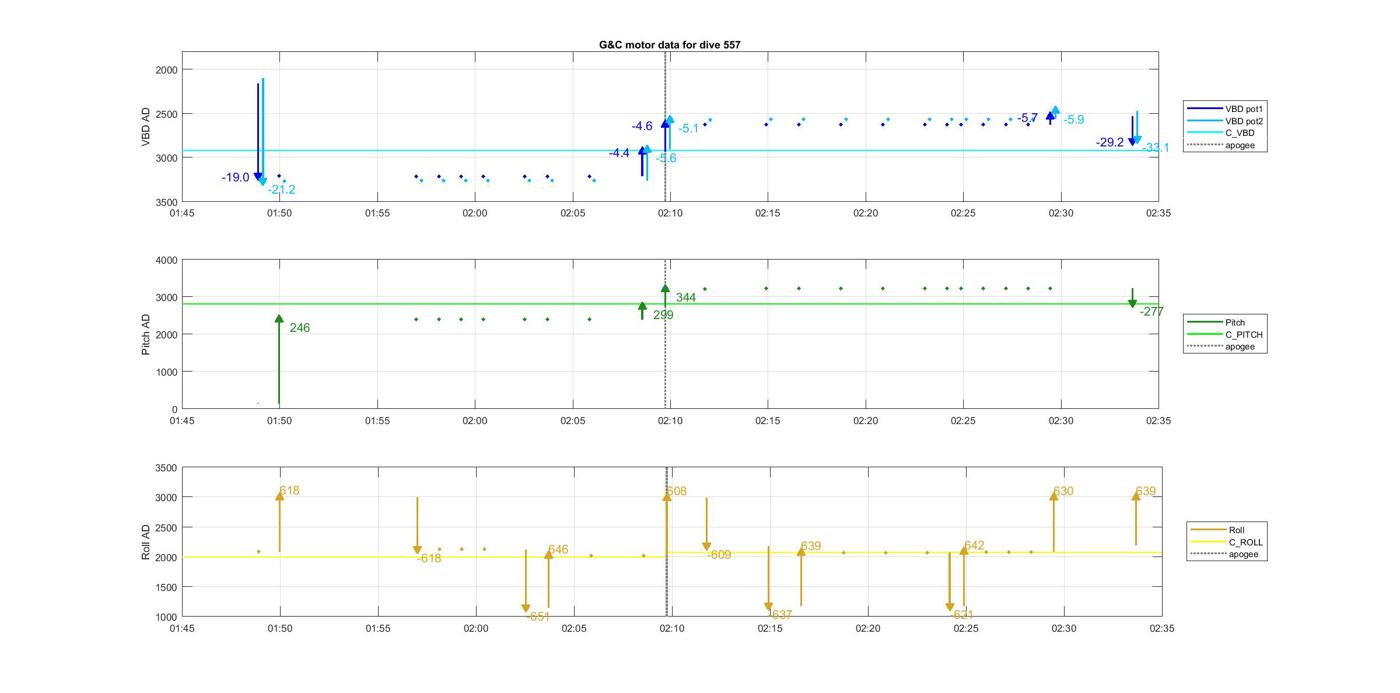Screen dimensions: 1400x693
Task: Click the '-19.0' VBD annotation
Action: pos(235,177)
